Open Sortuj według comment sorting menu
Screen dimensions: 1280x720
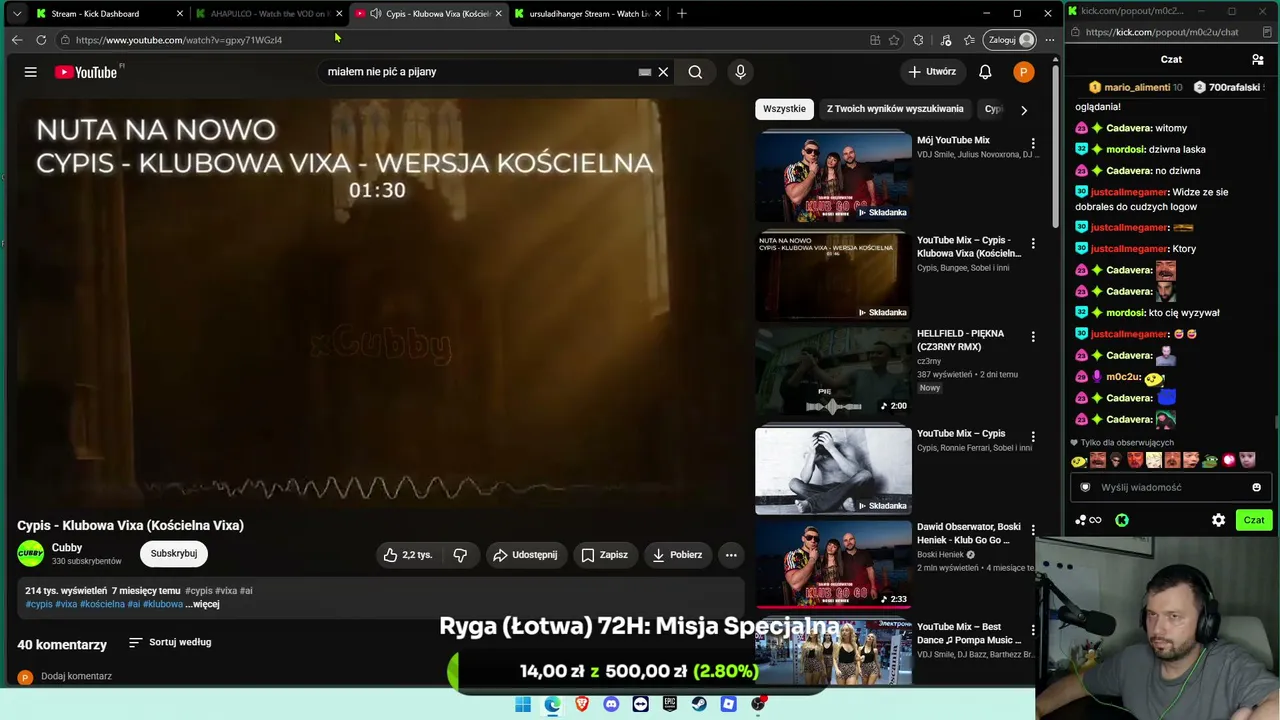click(x=170, y=642)
